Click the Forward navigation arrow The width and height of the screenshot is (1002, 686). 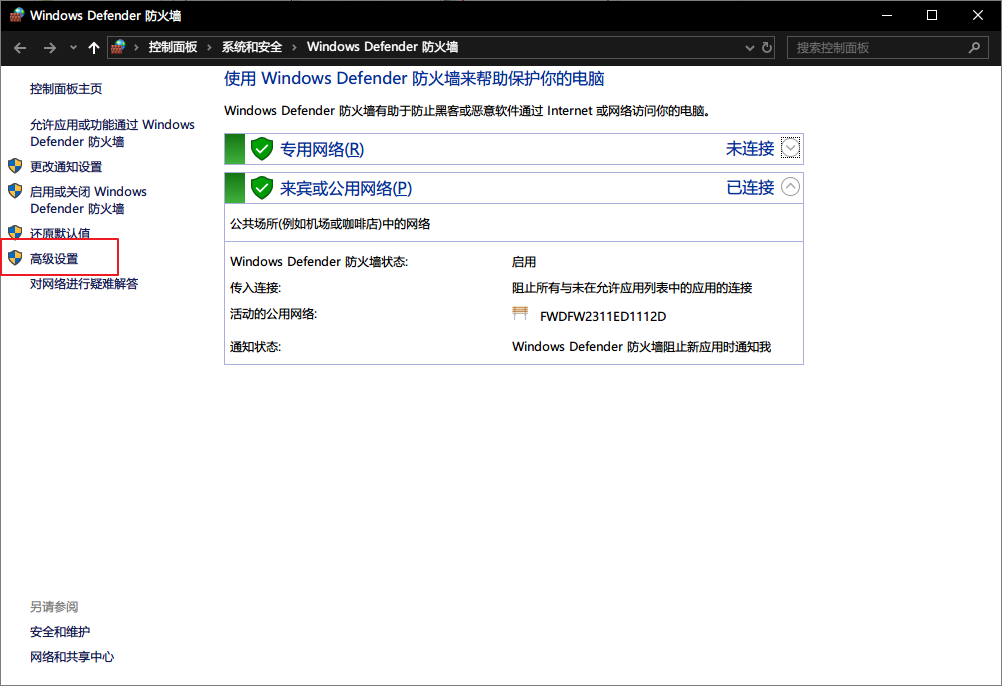click(x=49, y=48)
